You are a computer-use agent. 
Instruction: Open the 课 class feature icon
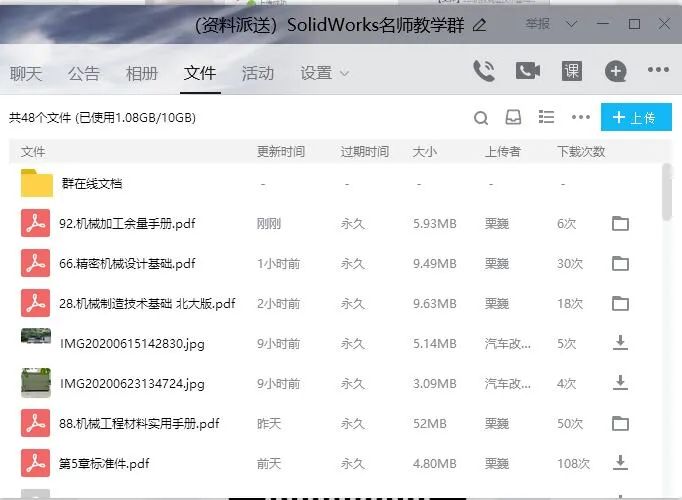click(572, 71)
